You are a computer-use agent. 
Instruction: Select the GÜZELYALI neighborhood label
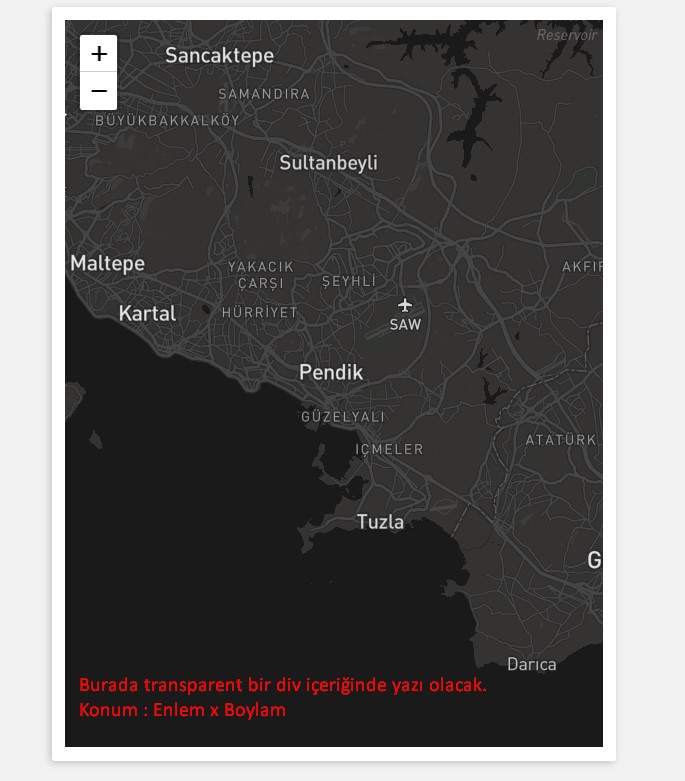tap(343, 416)
